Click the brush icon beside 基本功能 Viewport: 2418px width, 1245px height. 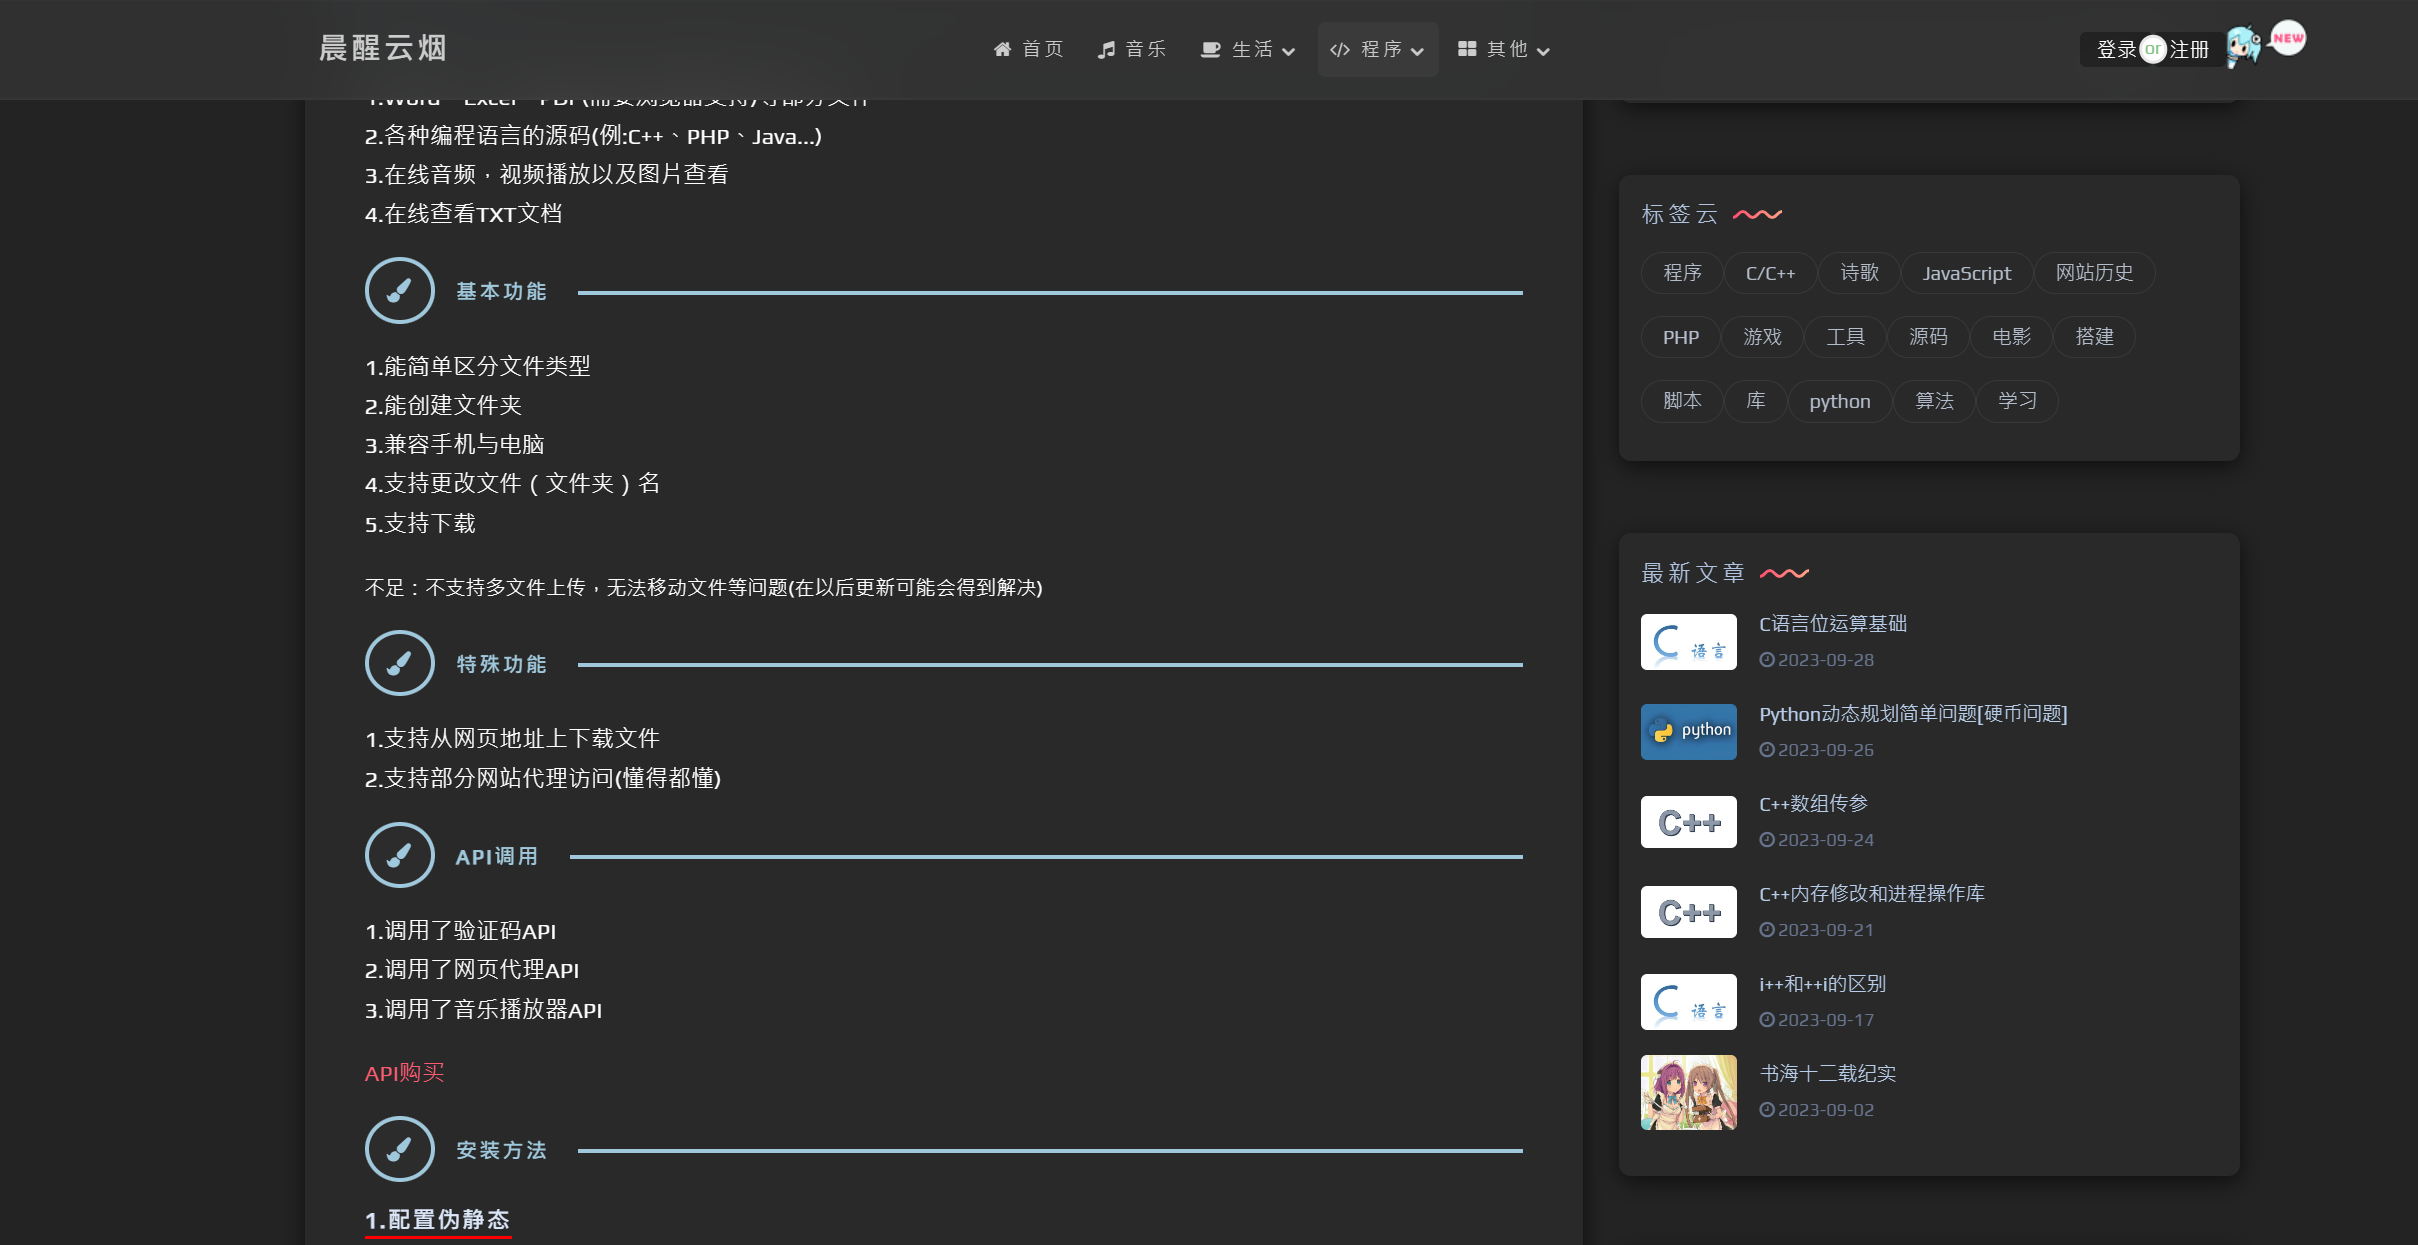click(399, 291)
